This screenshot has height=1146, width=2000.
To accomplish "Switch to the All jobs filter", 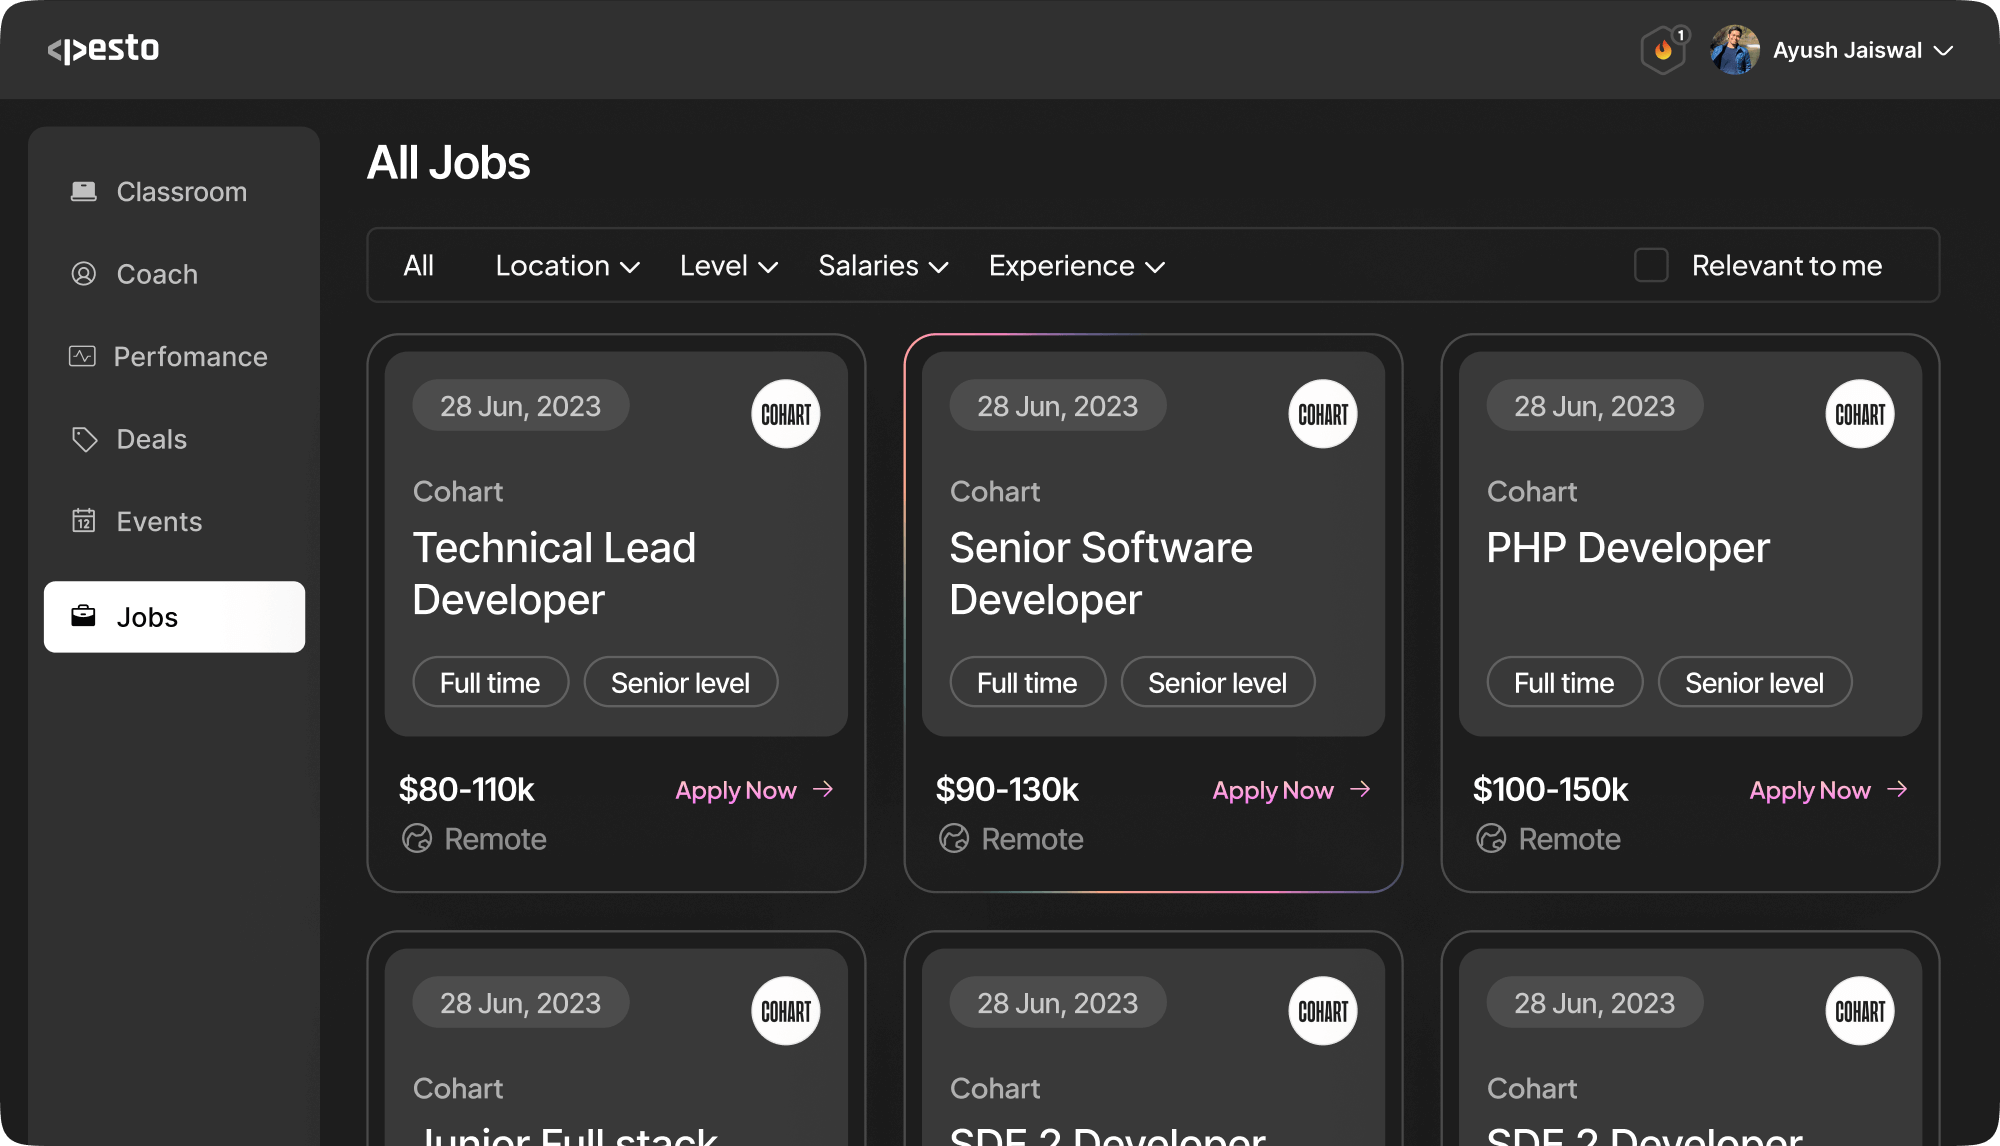I will 419,265.
